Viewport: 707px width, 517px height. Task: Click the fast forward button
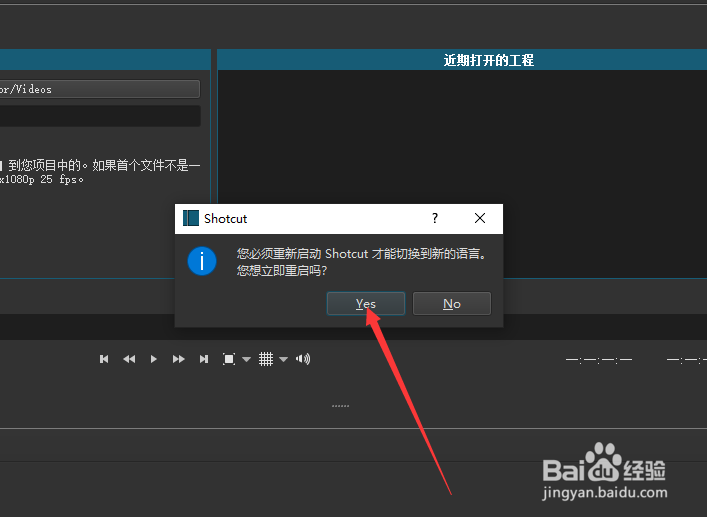[x=179, y=359]
